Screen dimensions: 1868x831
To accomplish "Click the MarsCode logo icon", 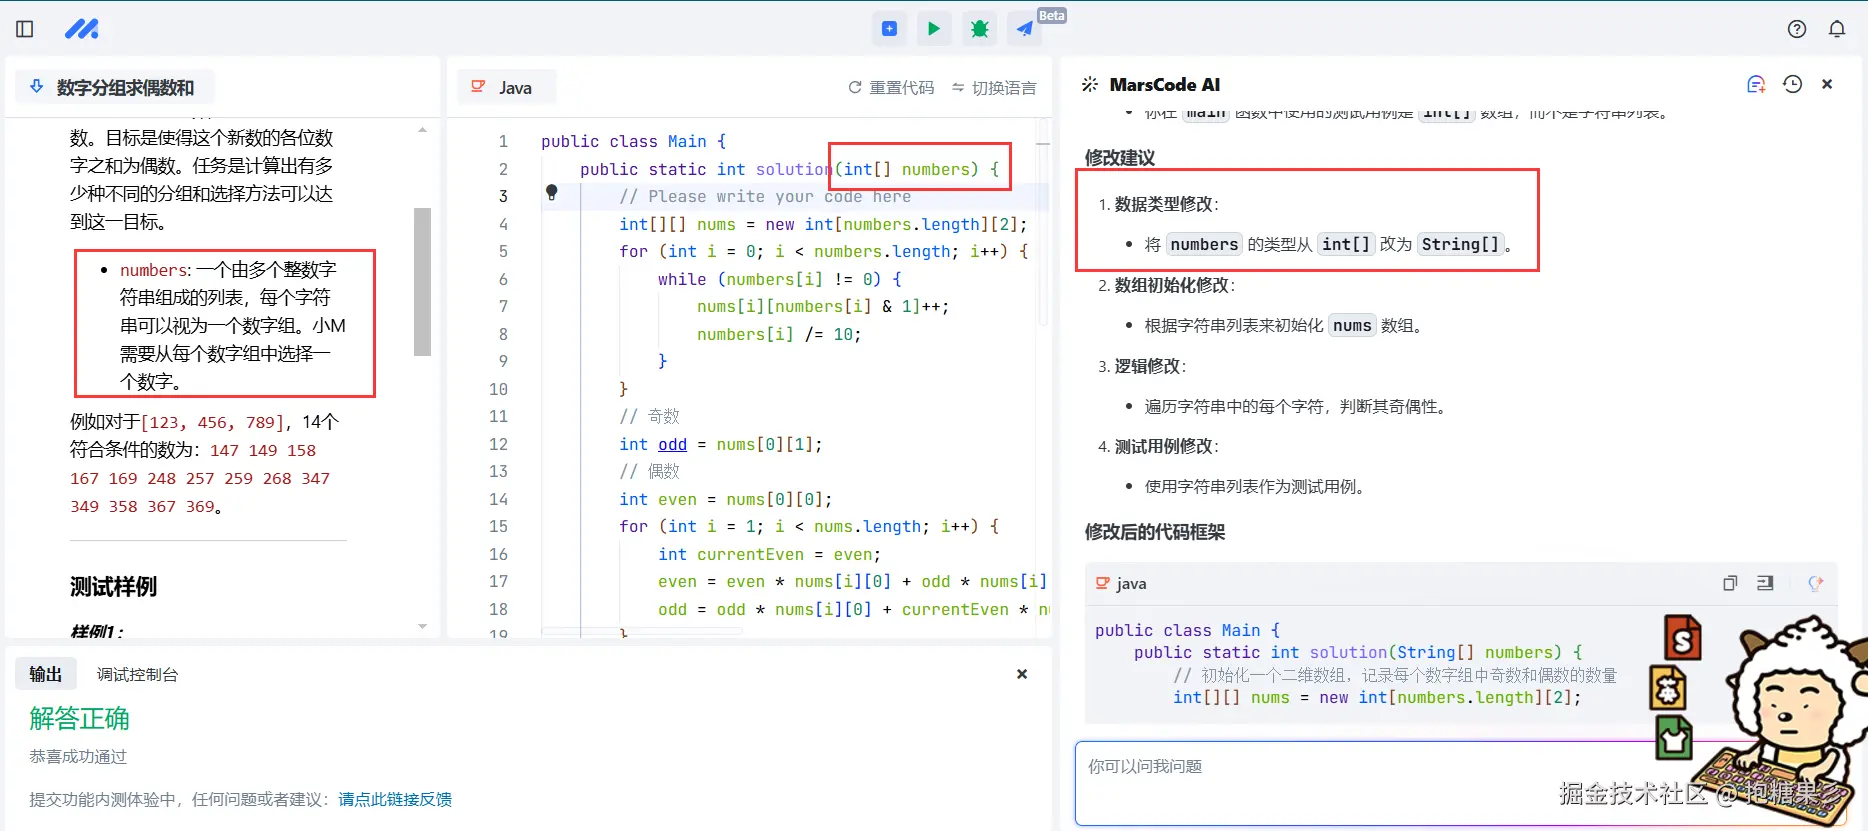I will (82, 29).
